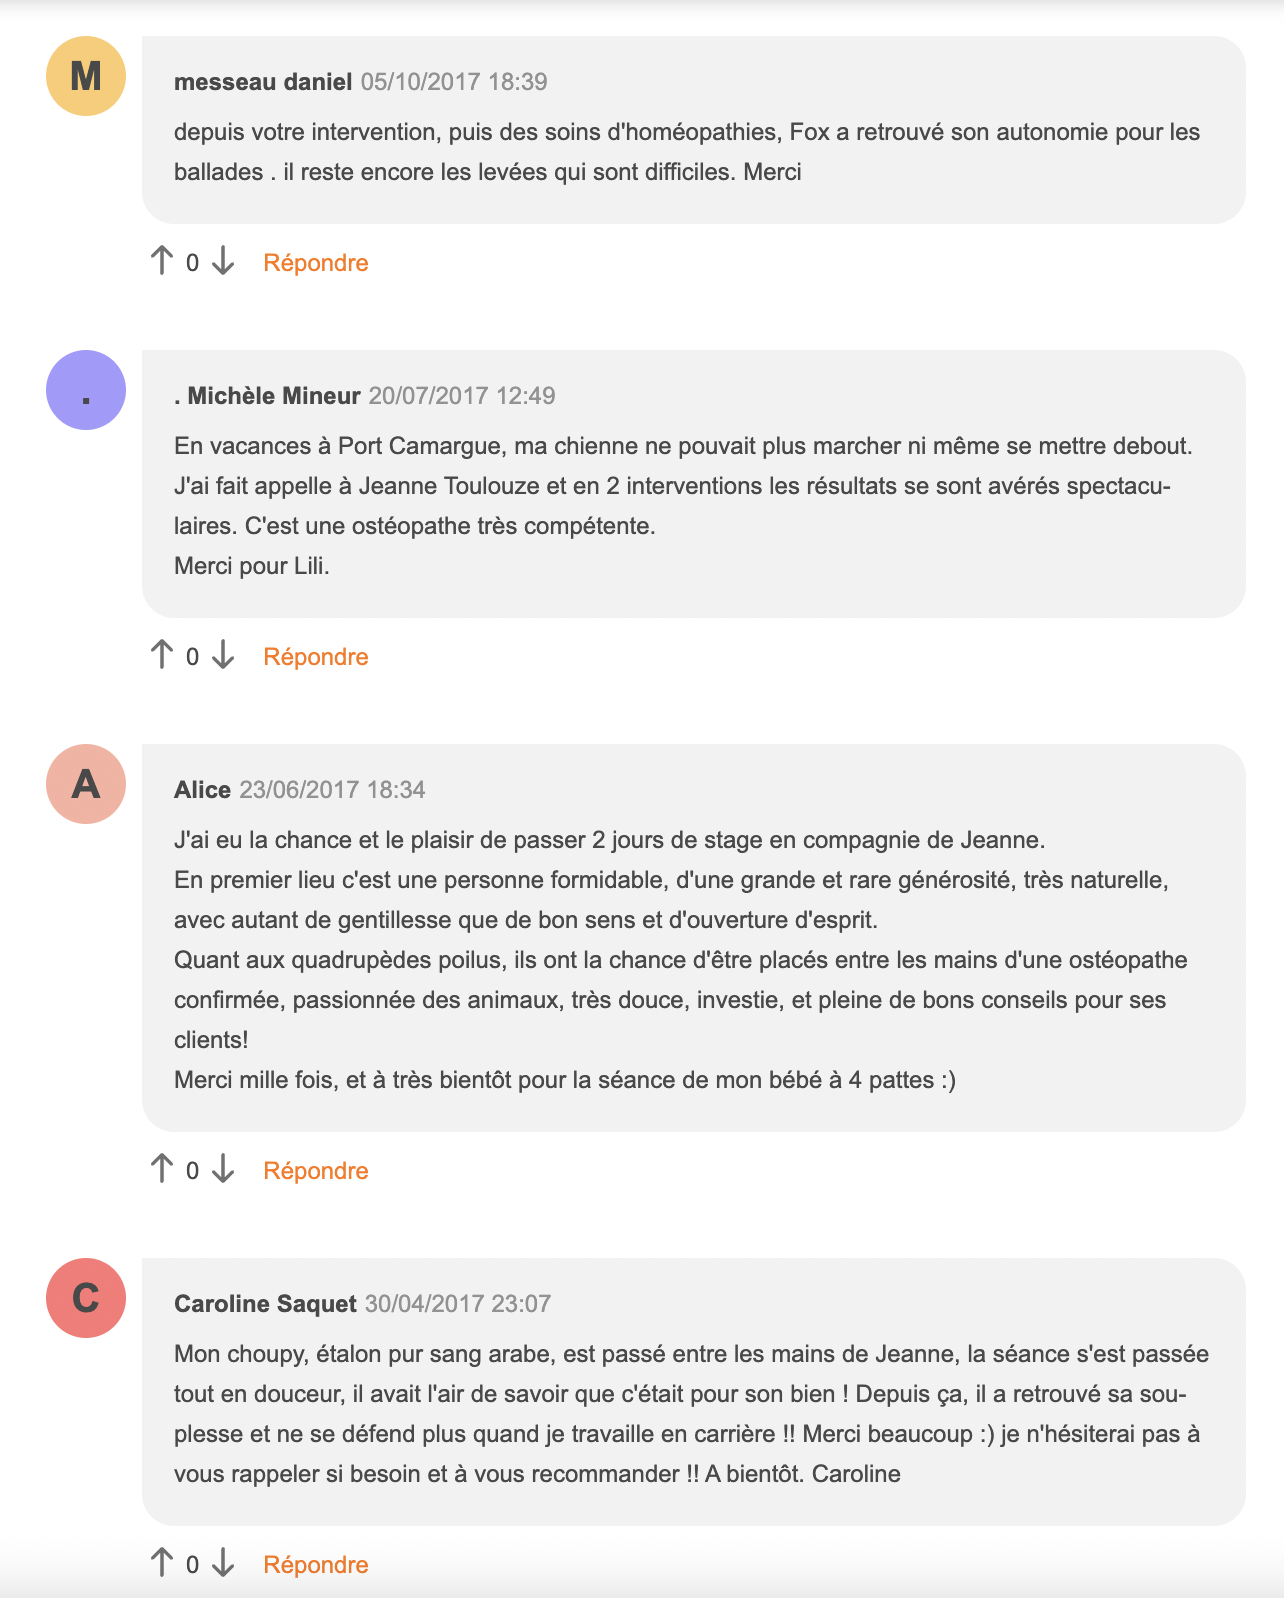Screen dimensions: 1284x1598
Task: Click the salmon A avatar
Action: click(x=86, y=784)
